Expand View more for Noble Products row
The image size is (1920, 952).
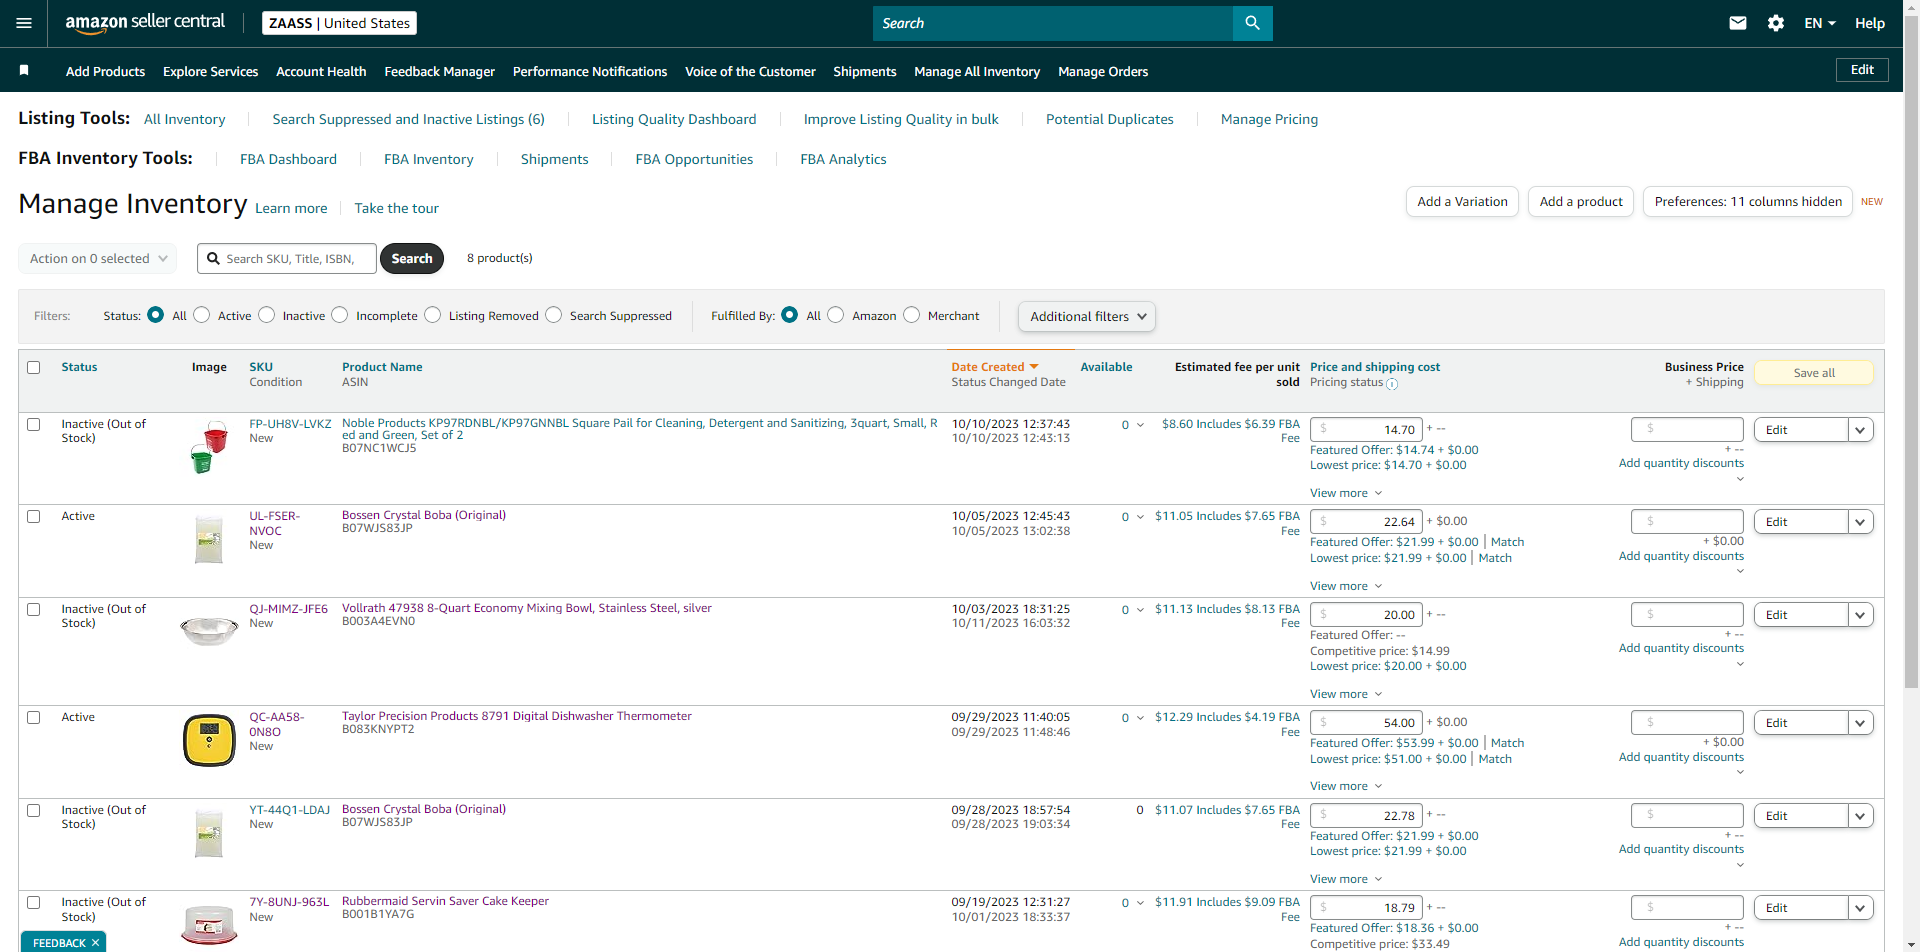tap(1346, 493)
